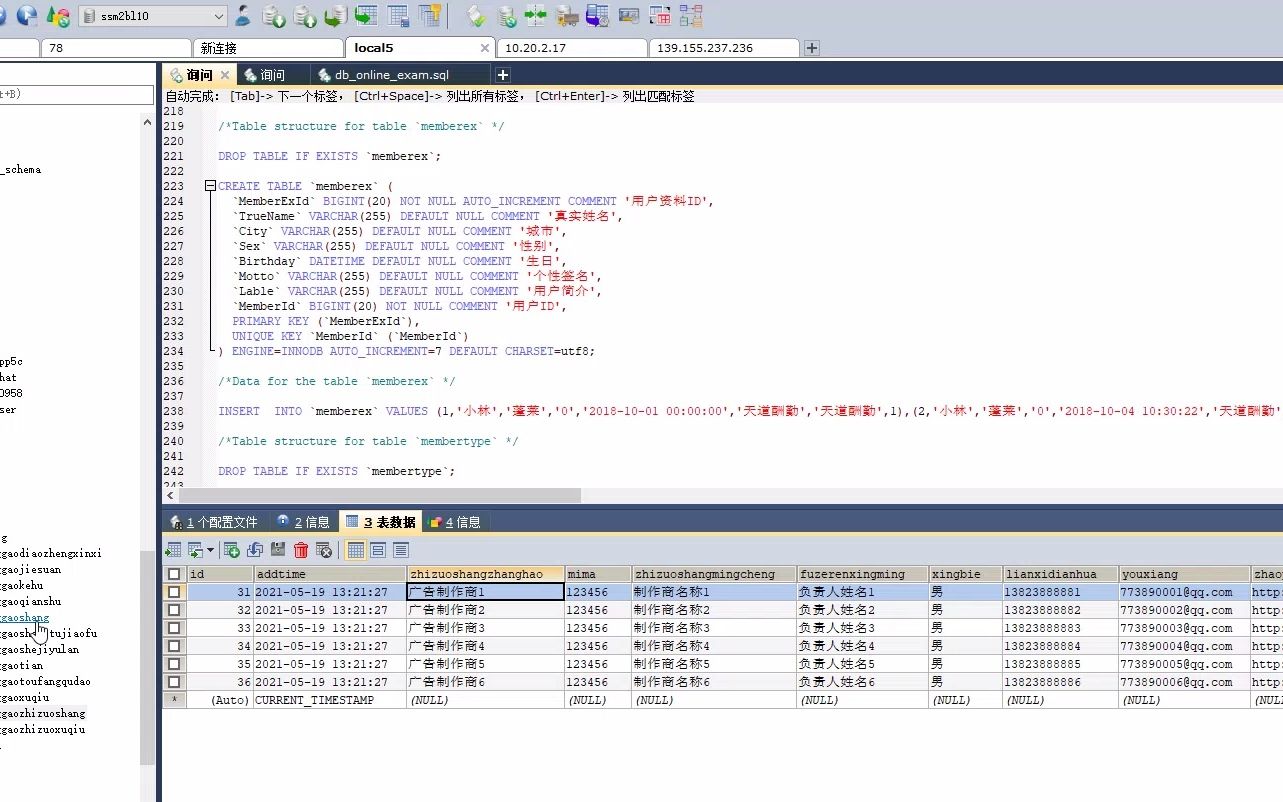Switch to text view mode
Image resolution: width=1283 pixels, height=802 pixels.
point(401,550)
